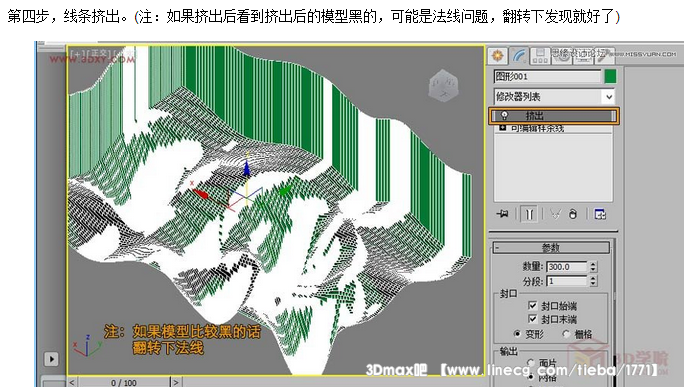Switch to the Modify panel tab
The image size is (687, 387).
(x=519, y=56)
